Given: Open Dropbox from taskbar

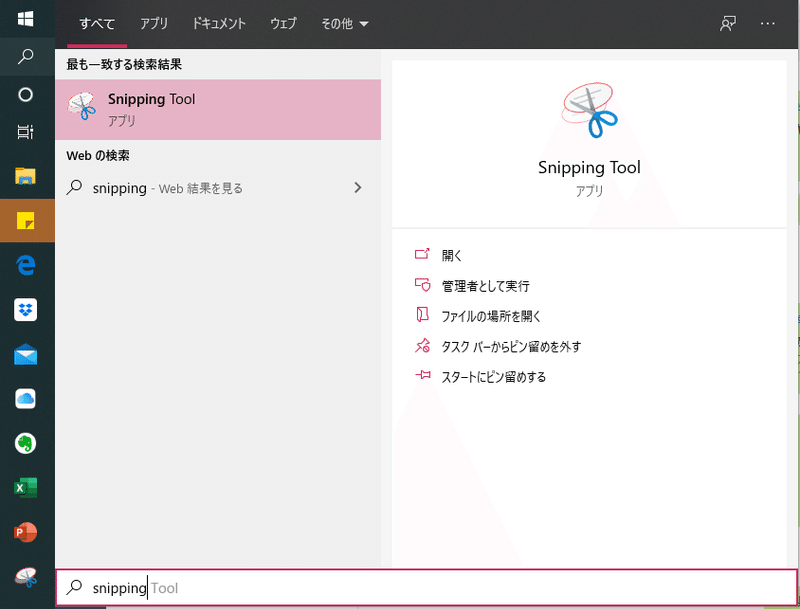Looking at the screenshot, I should tap(26, 310).
